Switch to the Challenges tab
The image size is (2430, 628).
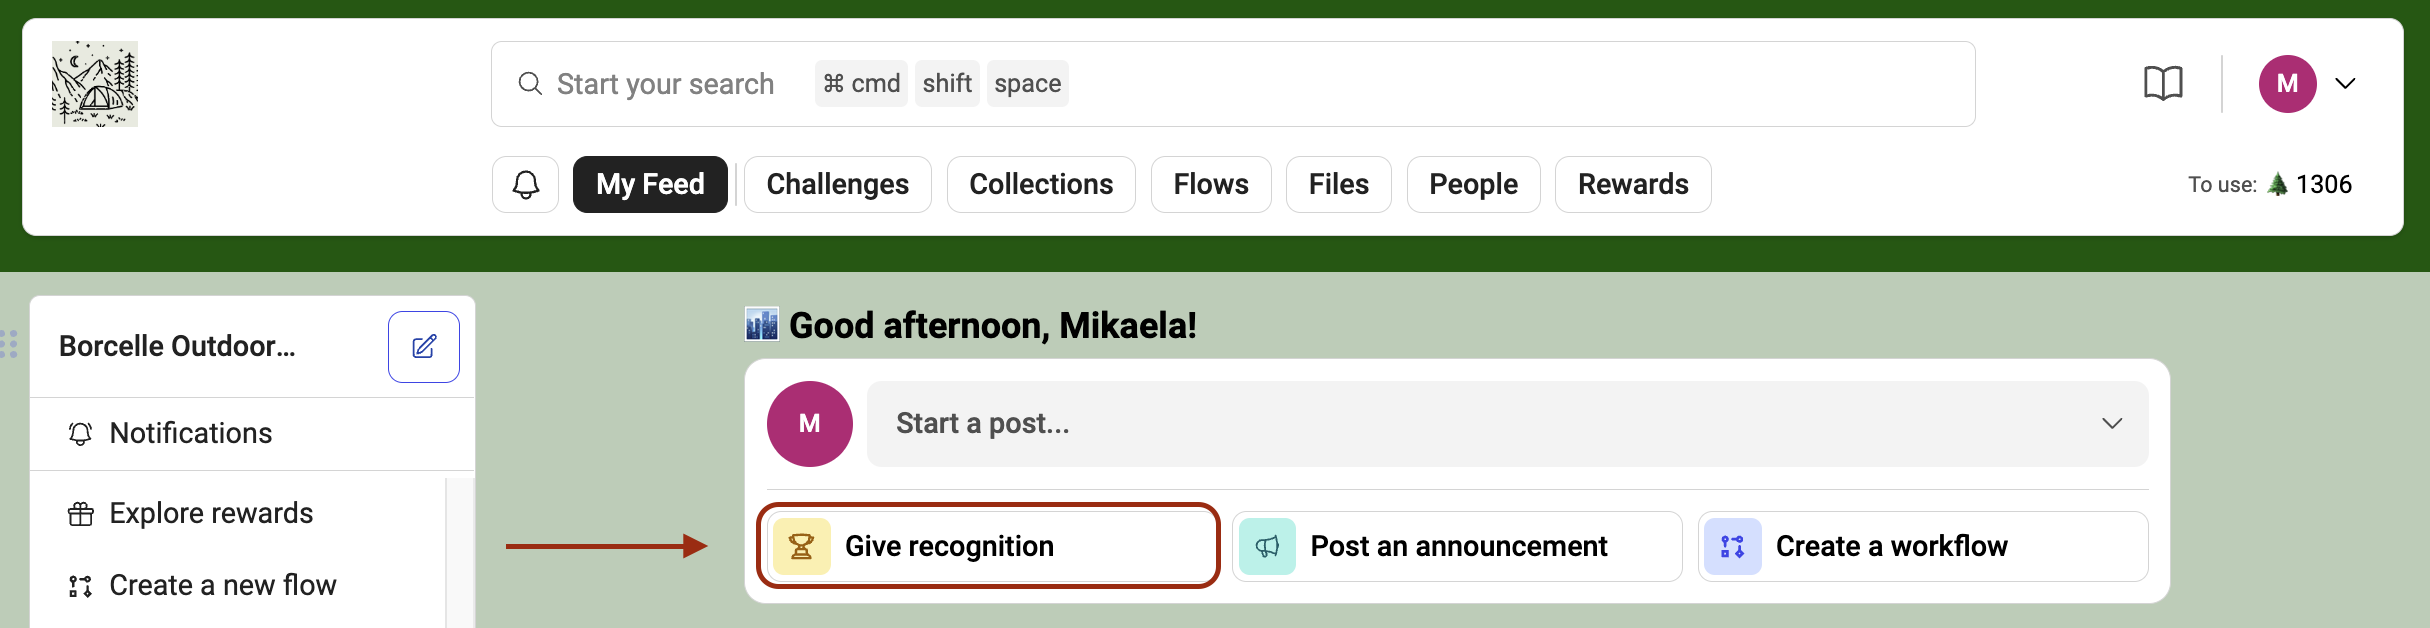pos(838,184)
